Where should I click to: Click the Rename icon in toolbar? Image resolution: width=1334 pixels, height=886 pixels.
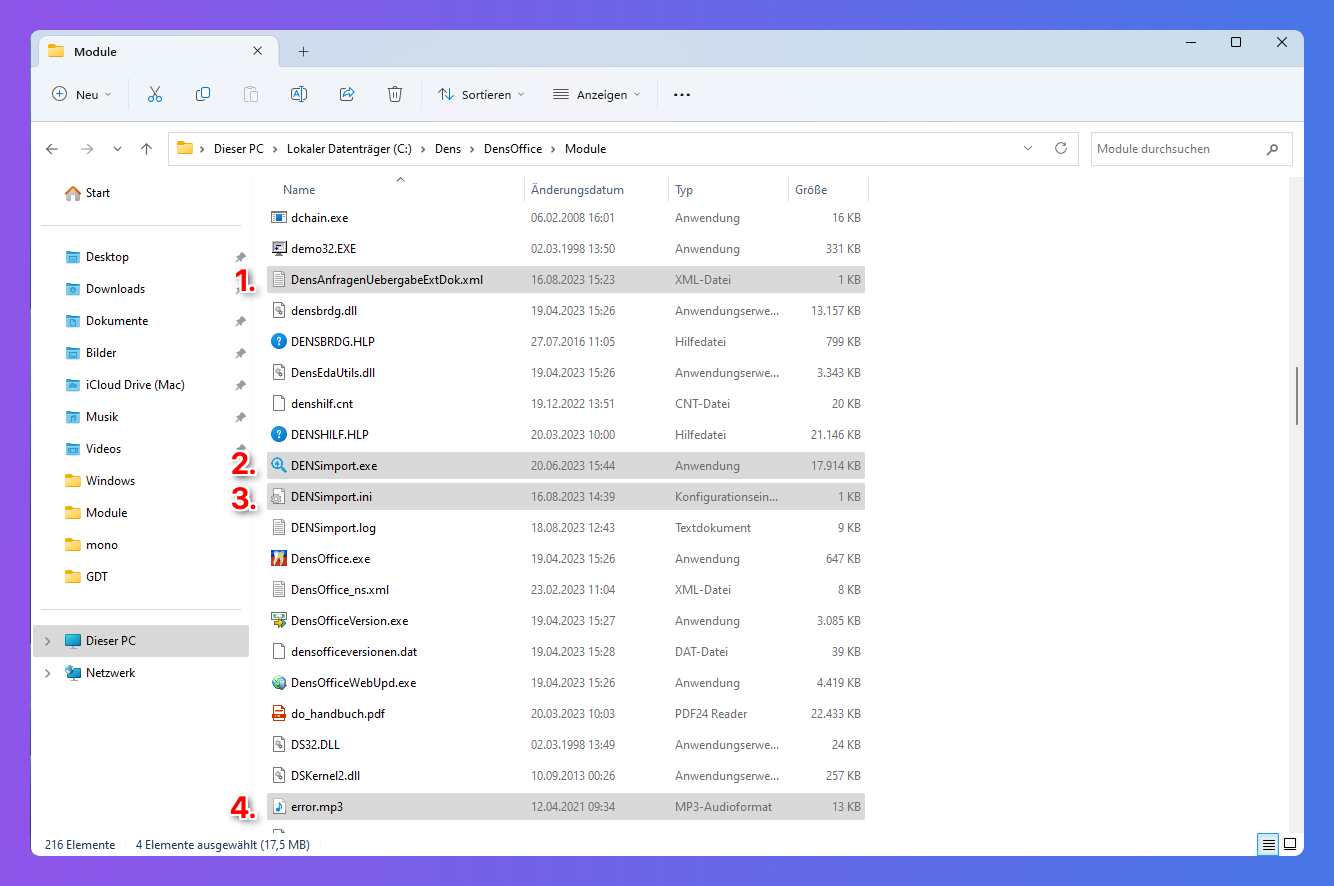pos(298,94)
